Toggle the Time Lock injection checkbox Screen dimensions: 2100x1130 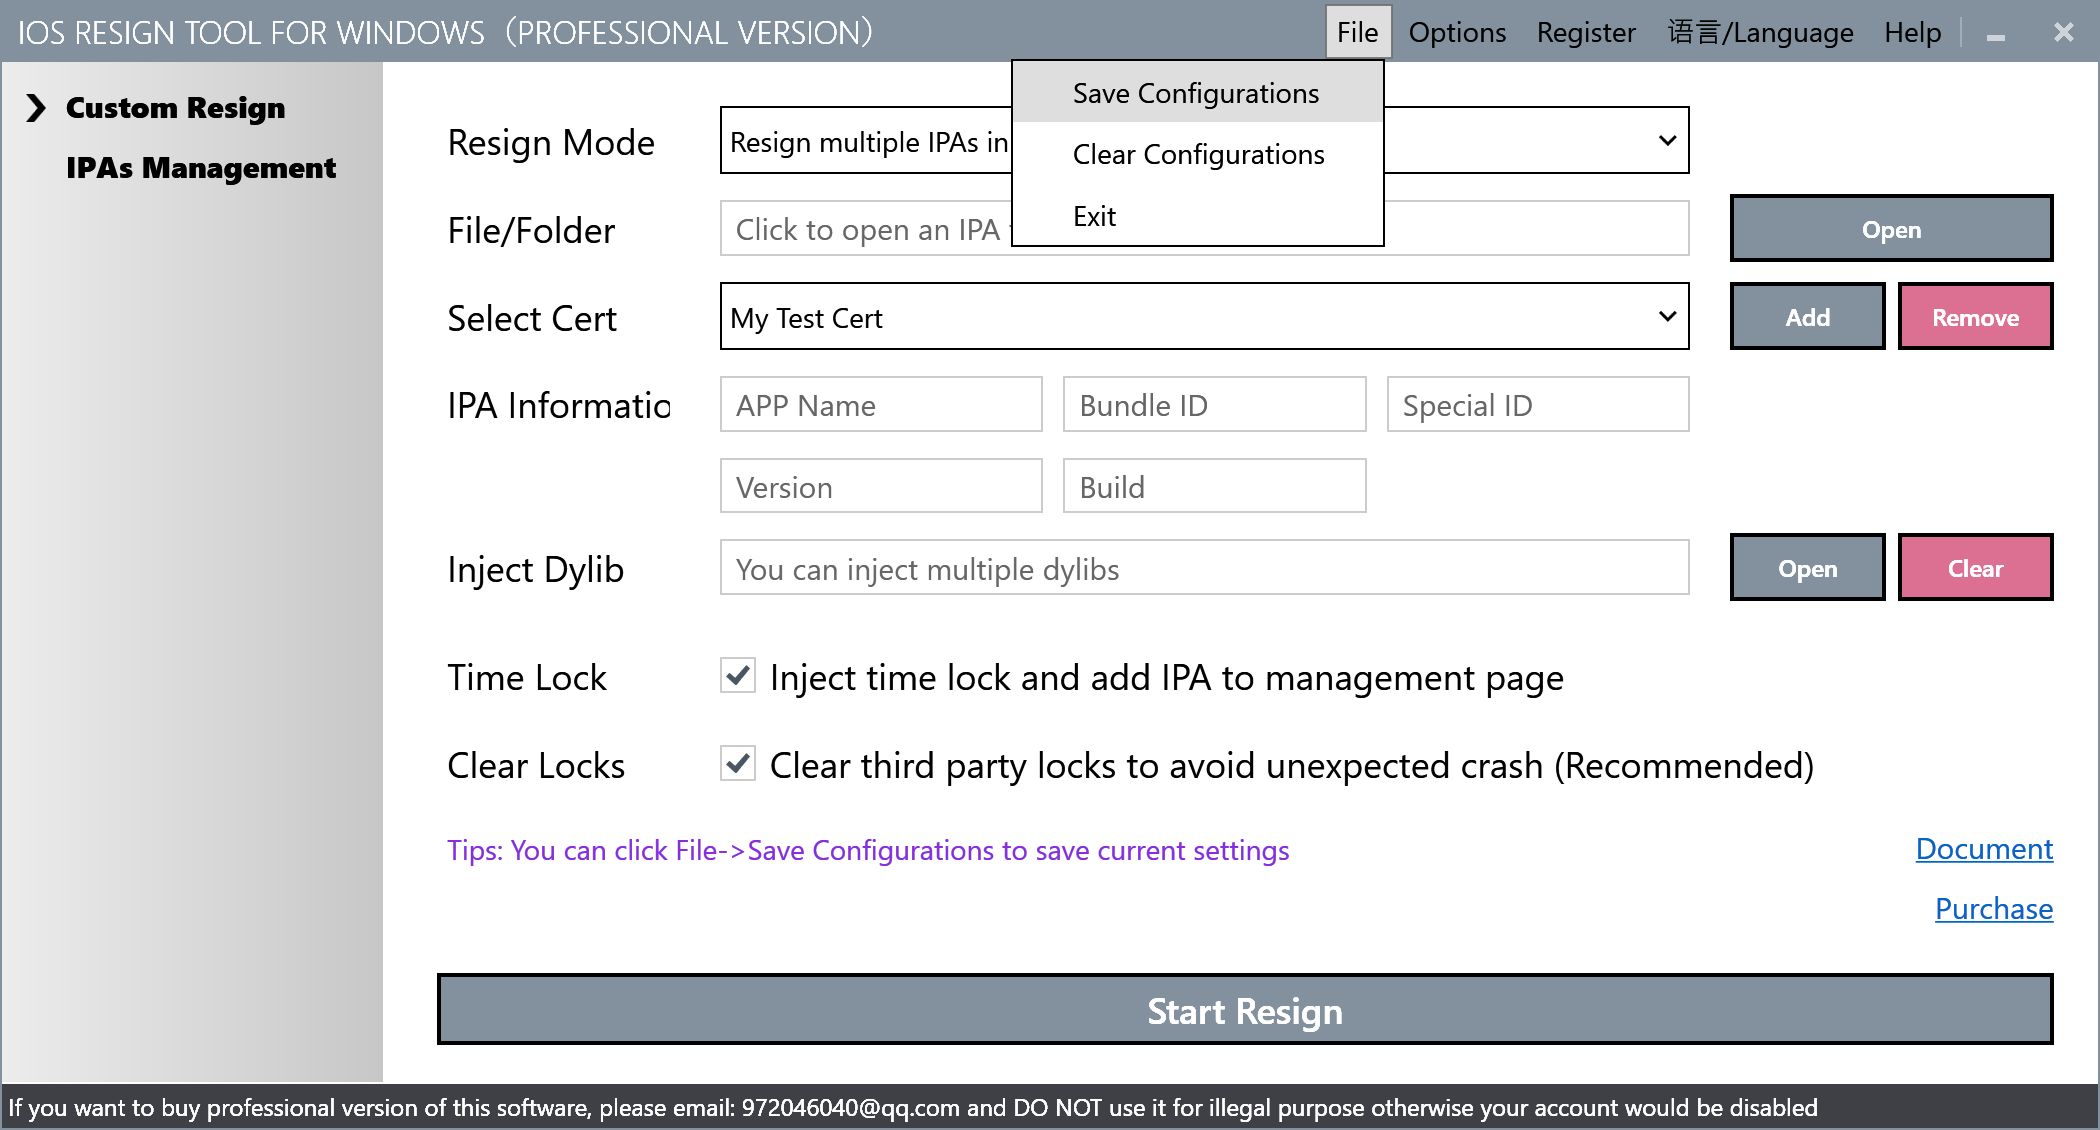tap(738, 676)
